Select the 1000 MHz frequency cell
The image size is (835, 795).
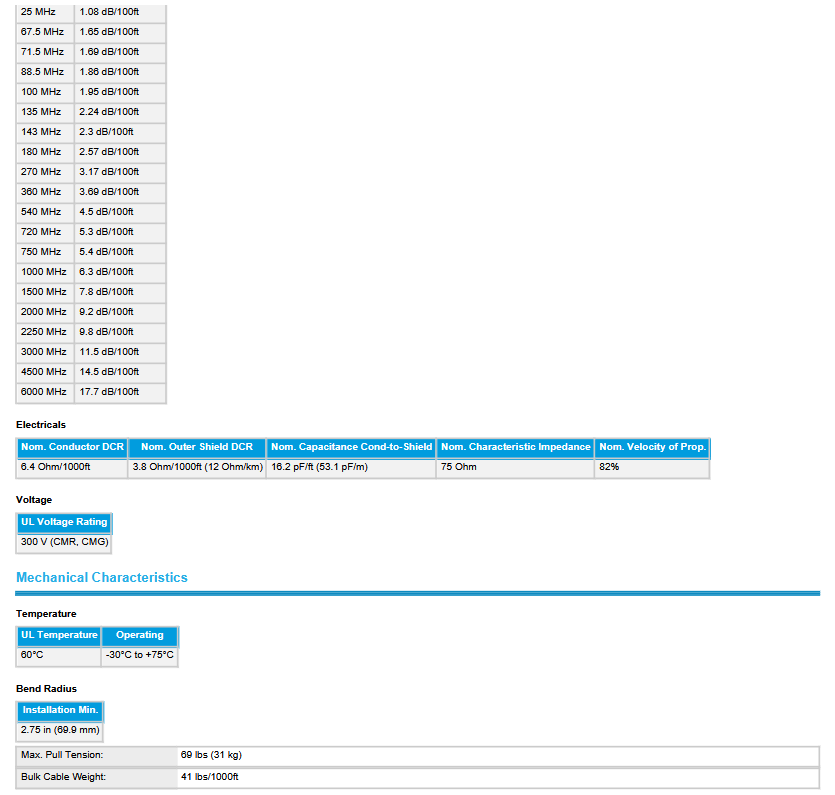click(45, 272)
